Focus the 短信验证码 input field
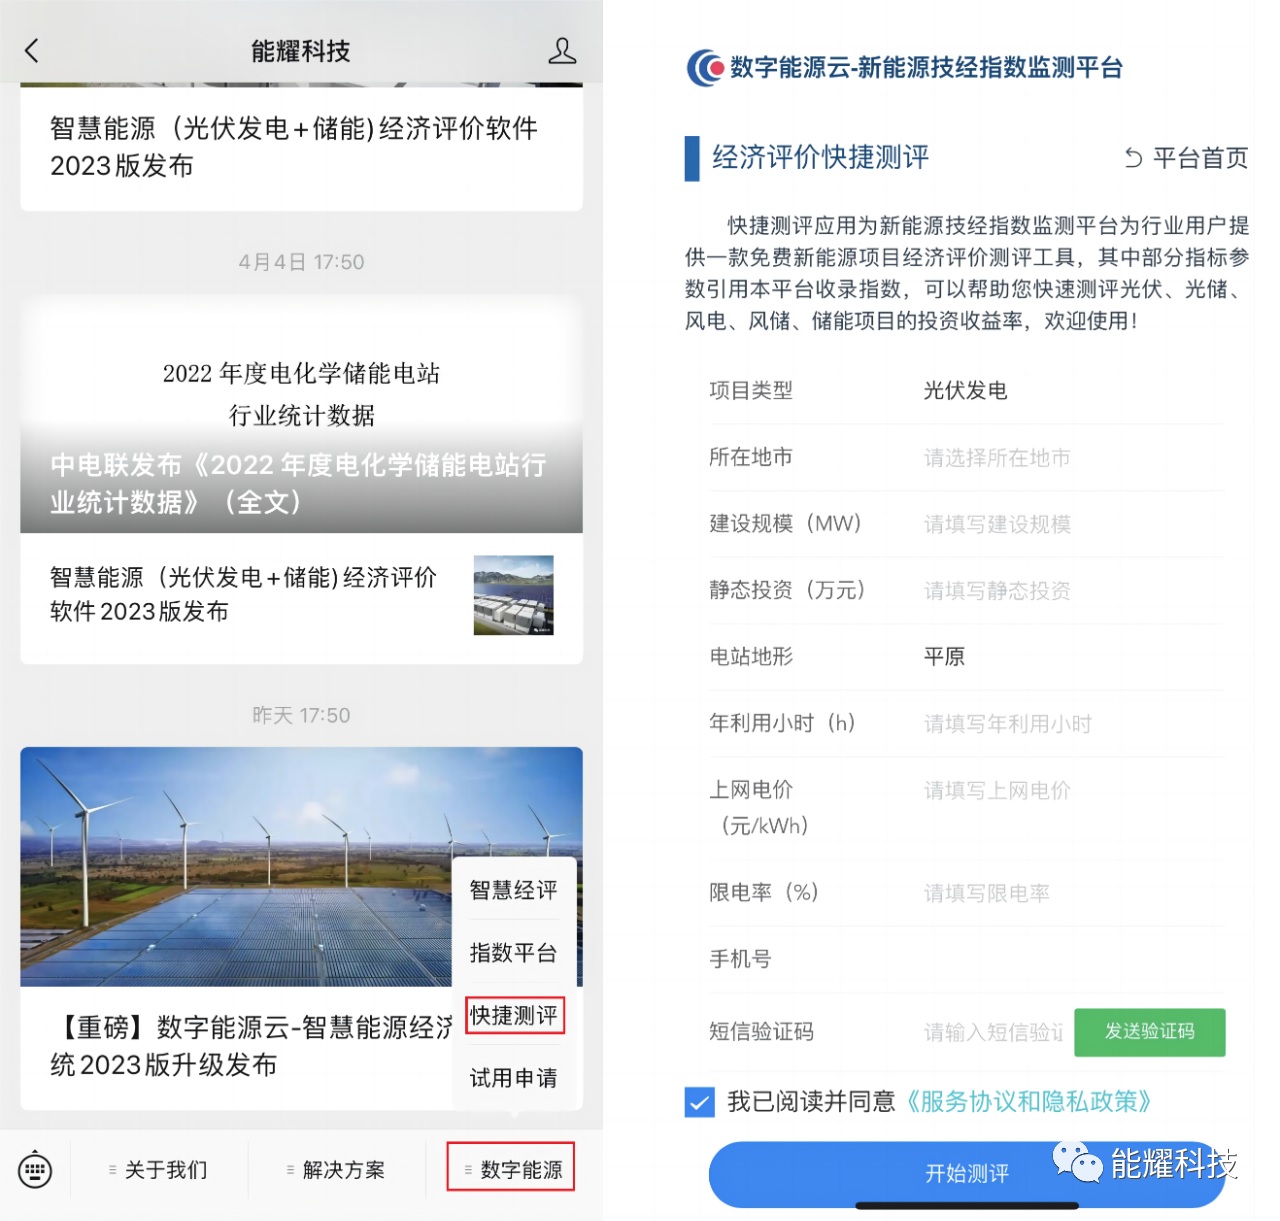1280x1221 pixels. click(993, 1032)
